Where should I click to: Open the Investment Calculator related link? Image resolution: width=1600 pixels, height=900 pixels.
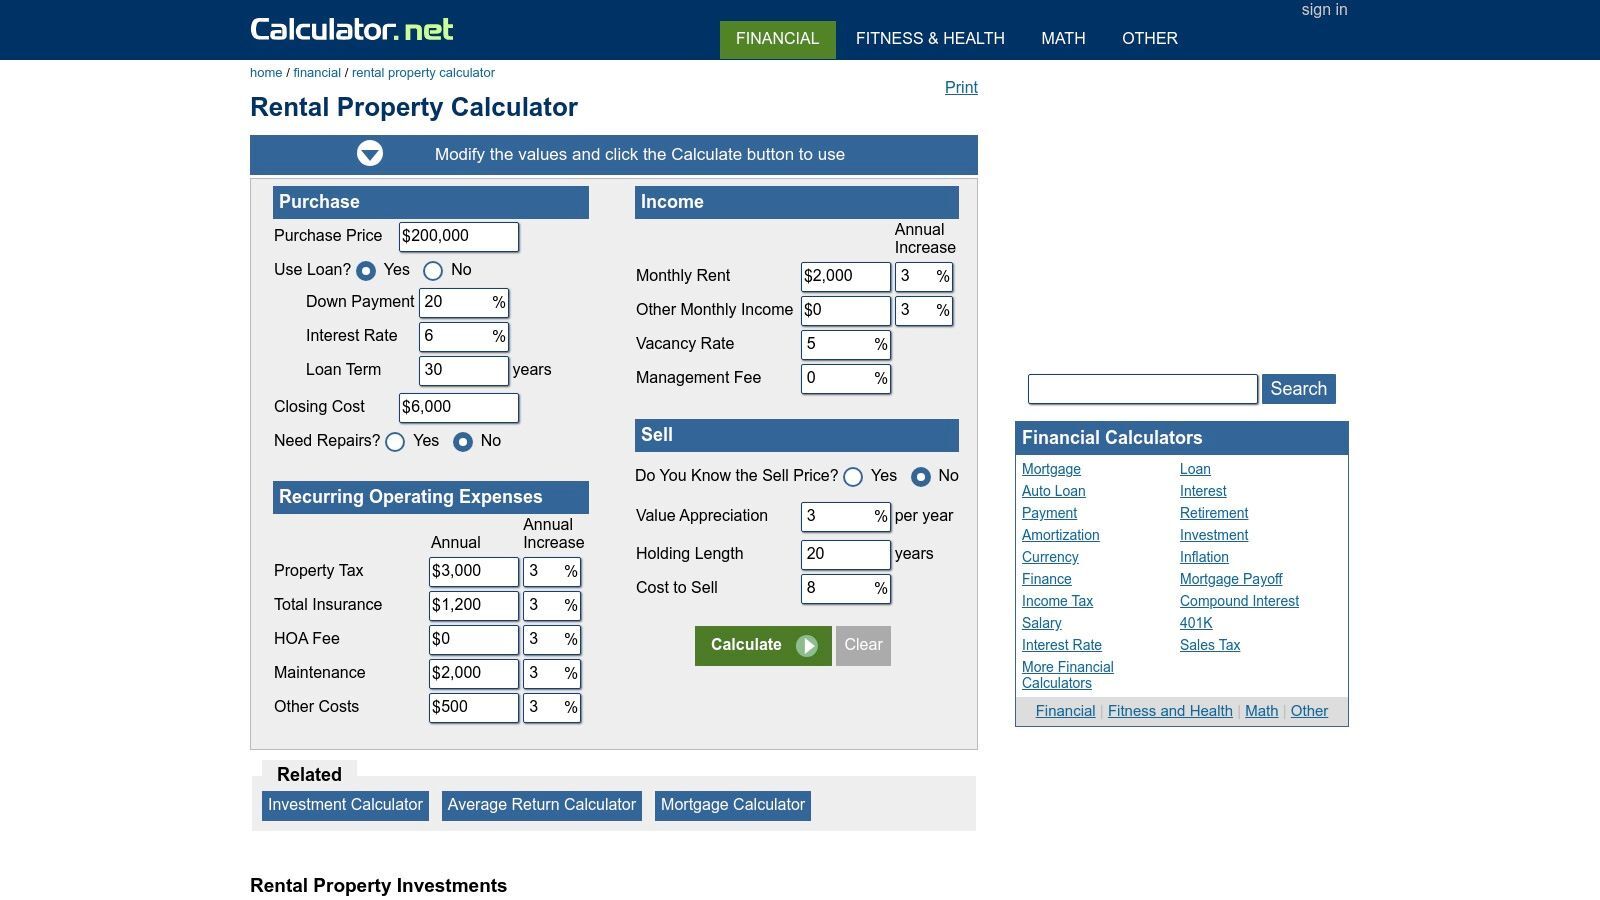pos(344,805)
